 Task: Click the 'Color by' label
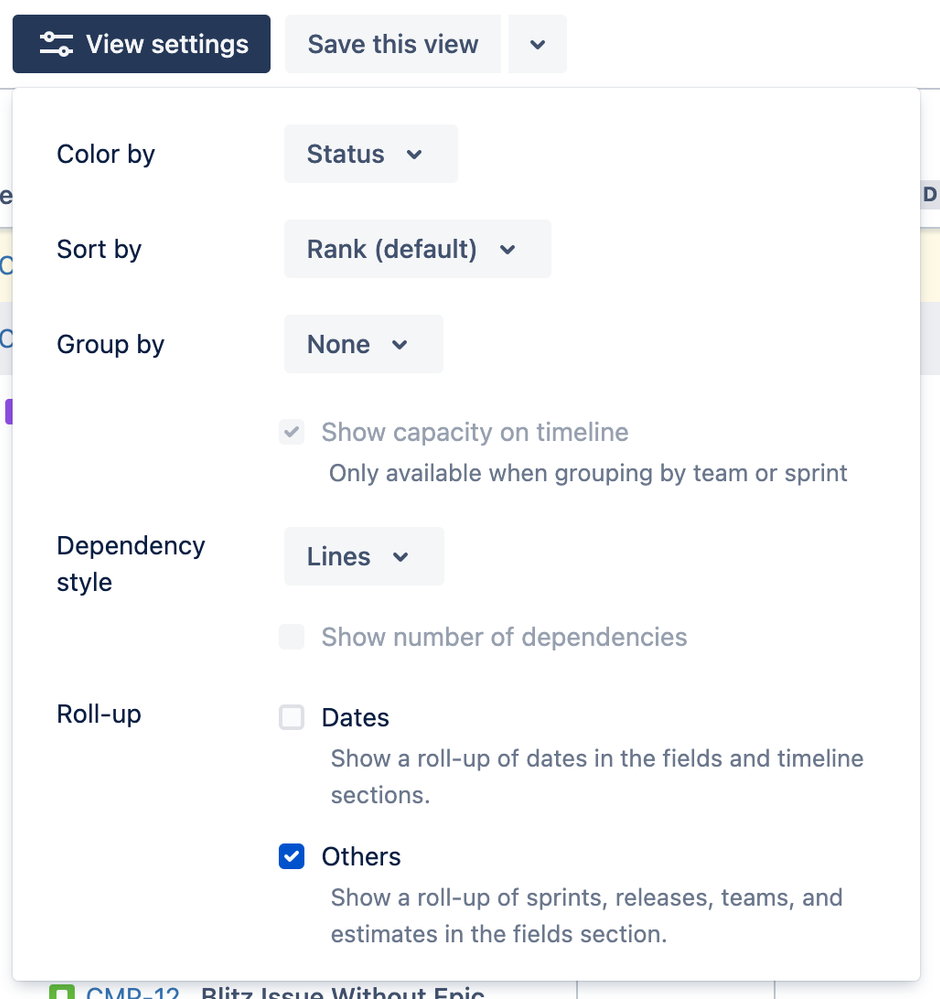tap(106, 154)
